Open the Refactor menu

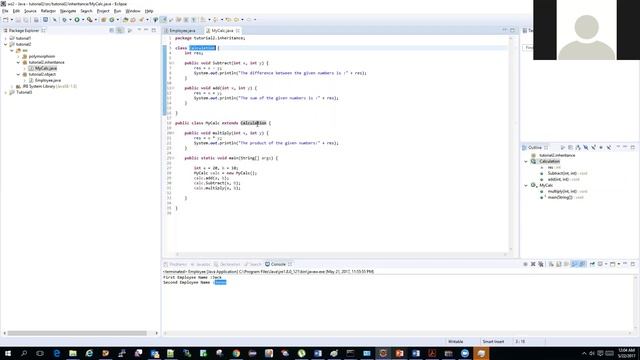pos(48,11)
